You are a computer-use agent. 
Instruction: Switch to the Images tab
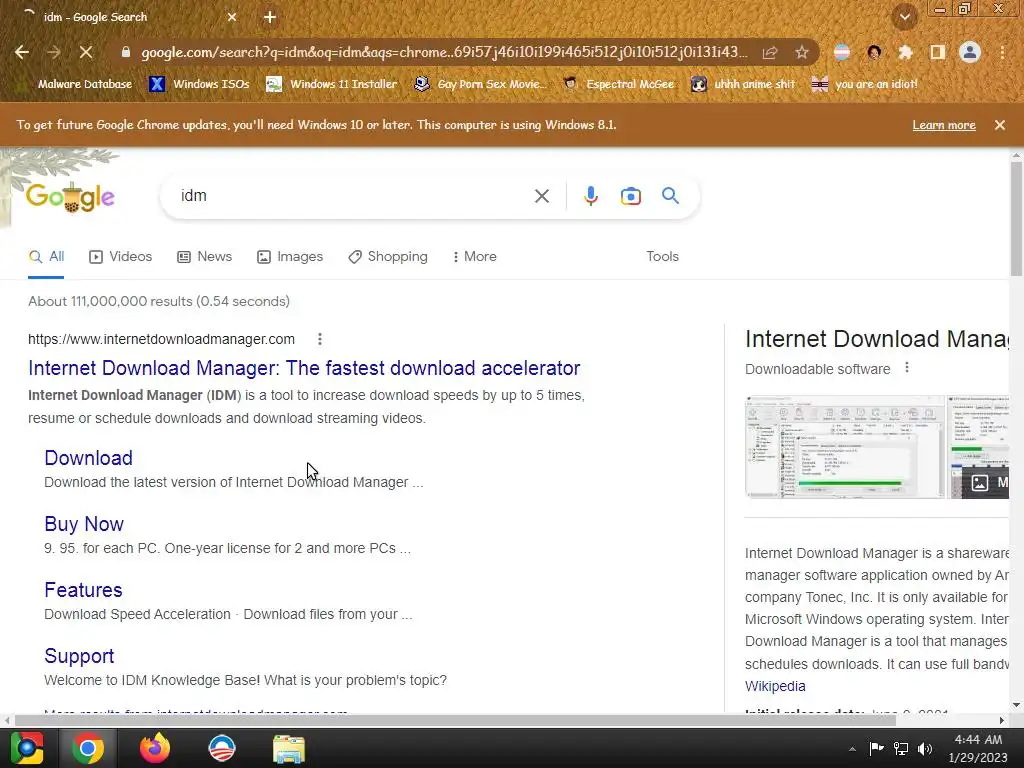[290, 257]
